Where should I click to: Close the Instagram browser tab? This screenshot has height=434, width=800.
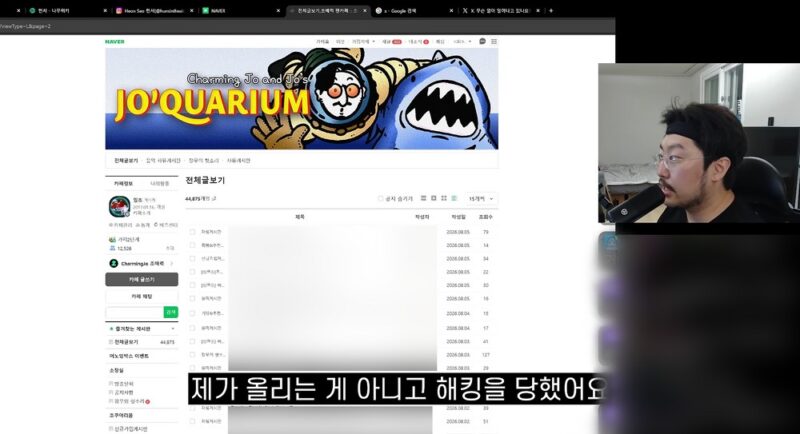pos(192,11)
